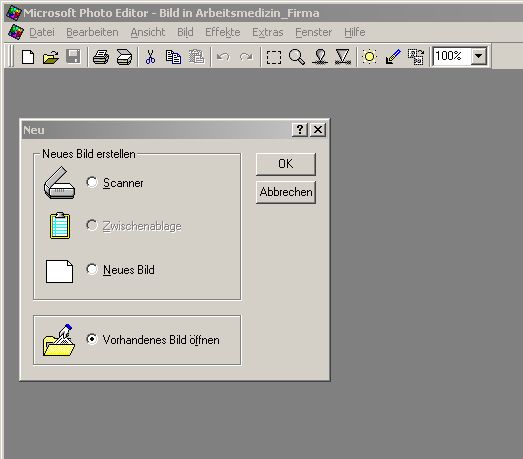Expand the 100% zoom dropdown arrow

click(x=478, y=56)
